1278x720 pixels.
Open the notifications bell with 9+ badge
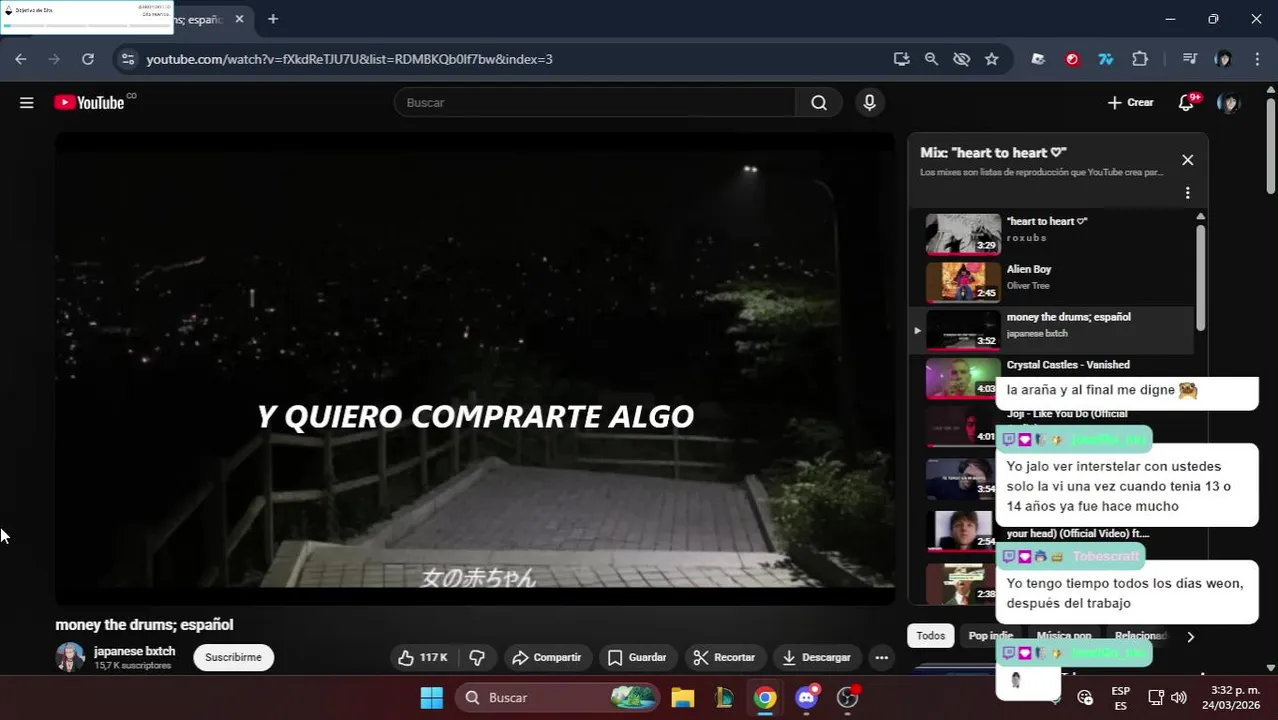pyautogui.click(x=1186, y=102)
